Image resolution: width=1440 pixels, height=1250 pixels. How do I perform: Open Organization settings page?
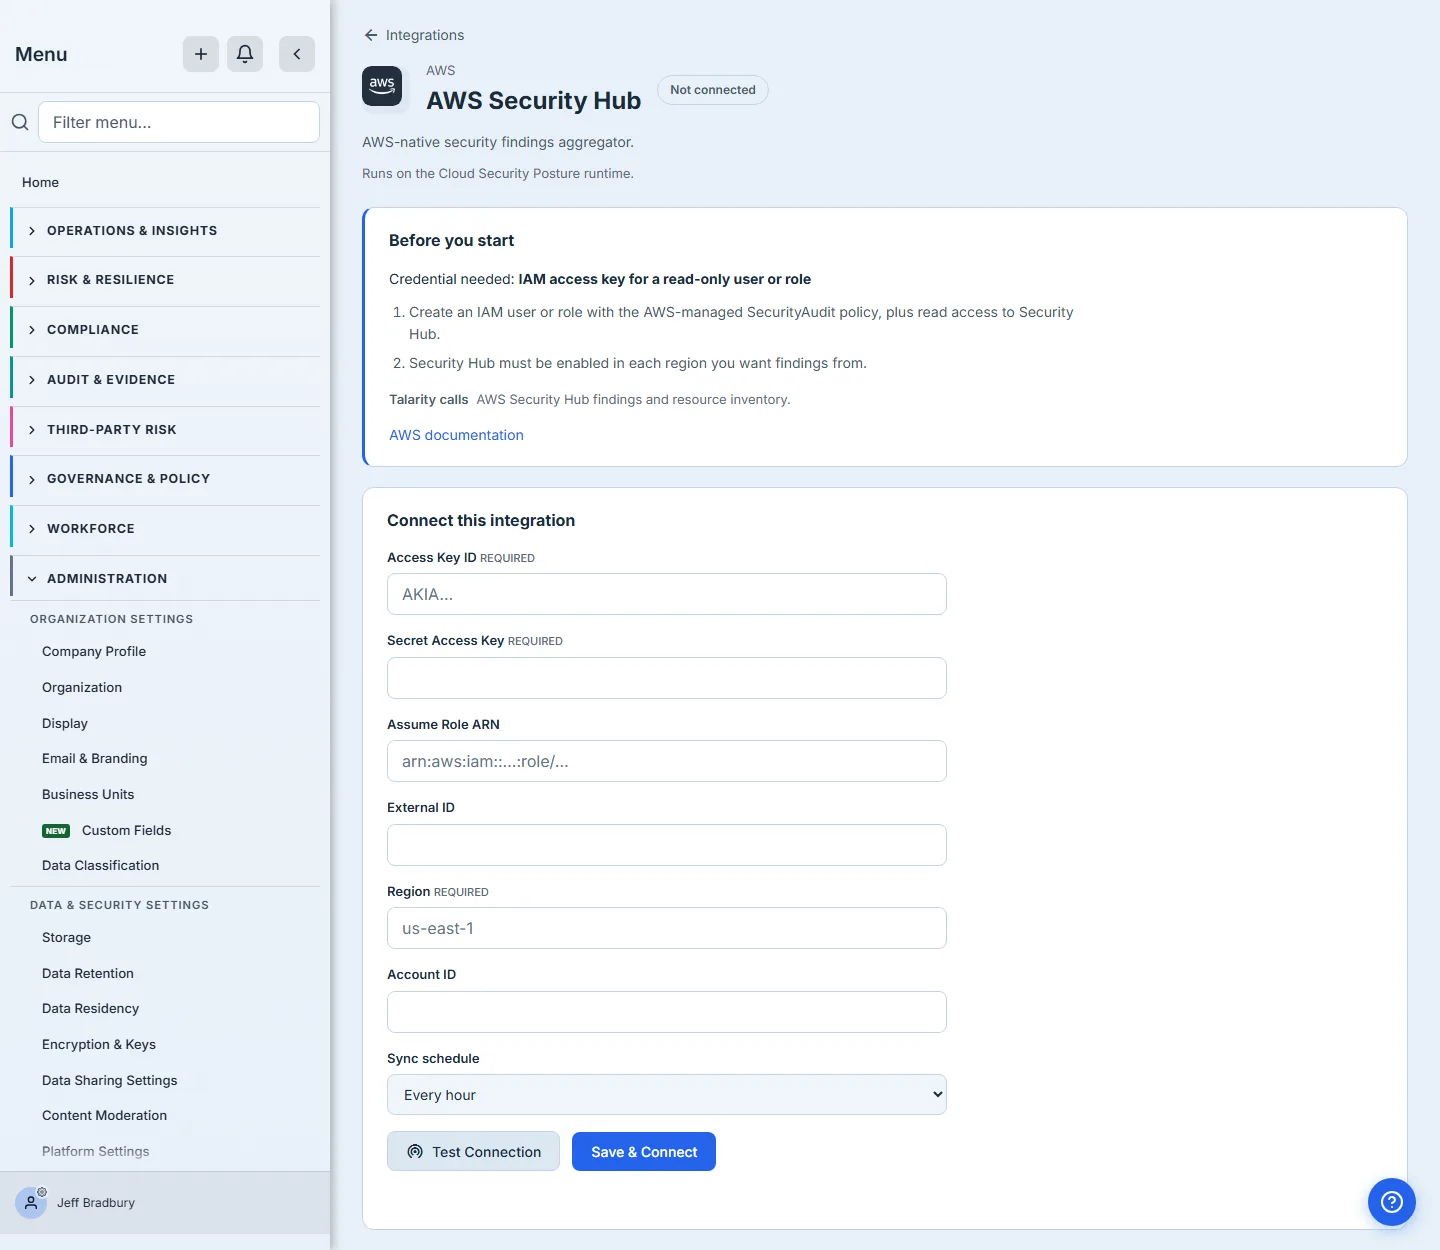pos(82,688)
